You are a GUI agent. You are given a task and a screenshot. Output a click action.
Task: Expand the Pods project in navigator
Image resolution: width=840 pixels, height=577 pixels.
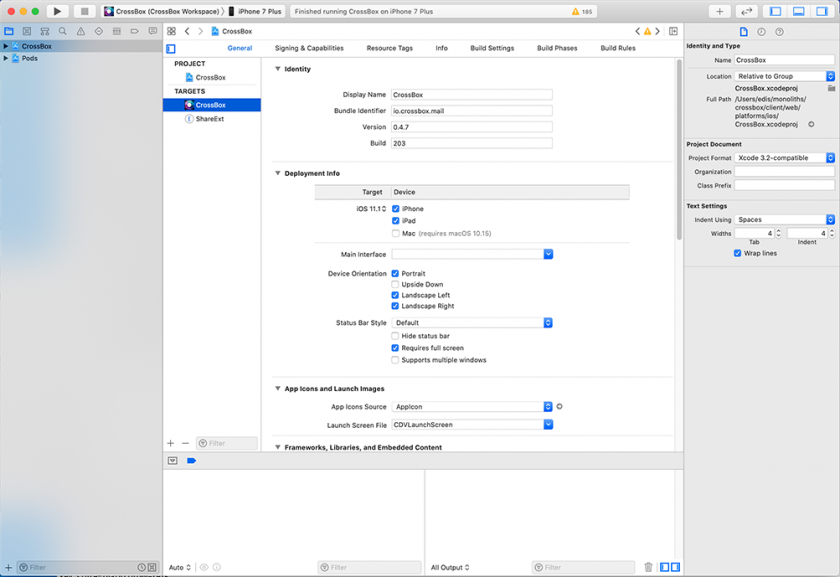point(6,58)
